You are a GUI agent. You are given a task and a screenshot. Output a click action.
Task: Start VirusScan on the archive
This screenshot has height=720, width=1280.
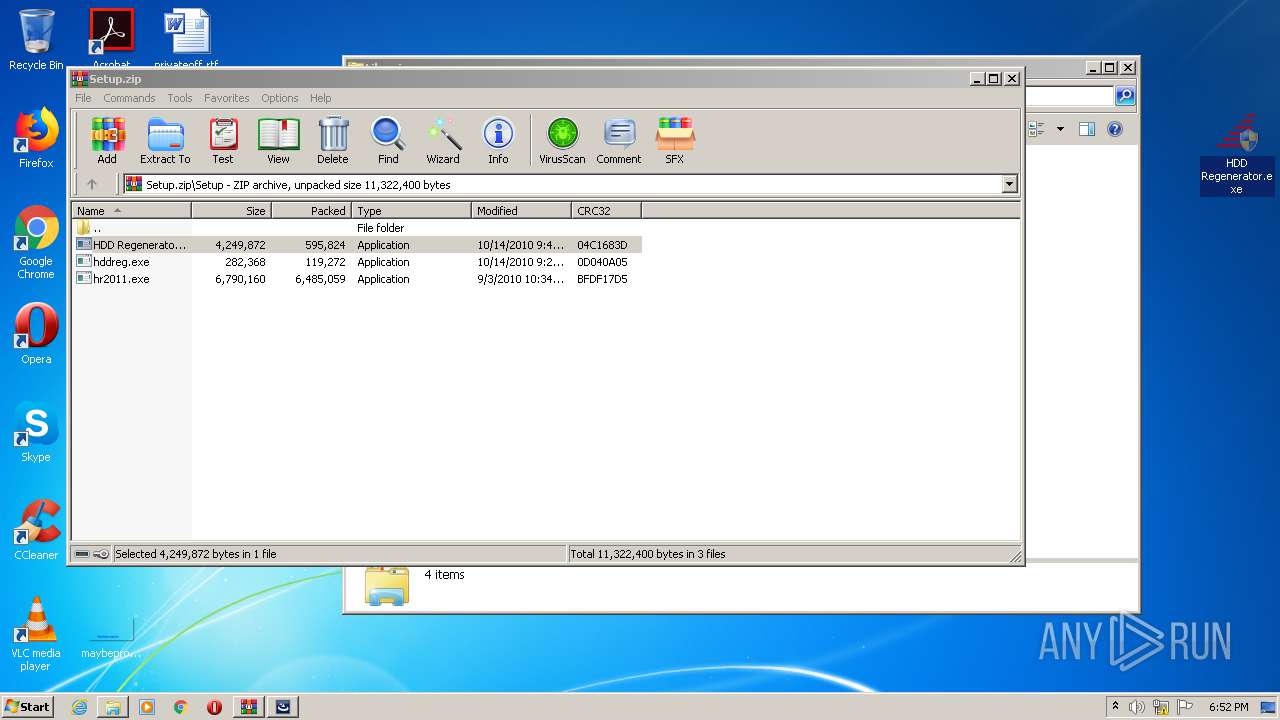point(562,140)
